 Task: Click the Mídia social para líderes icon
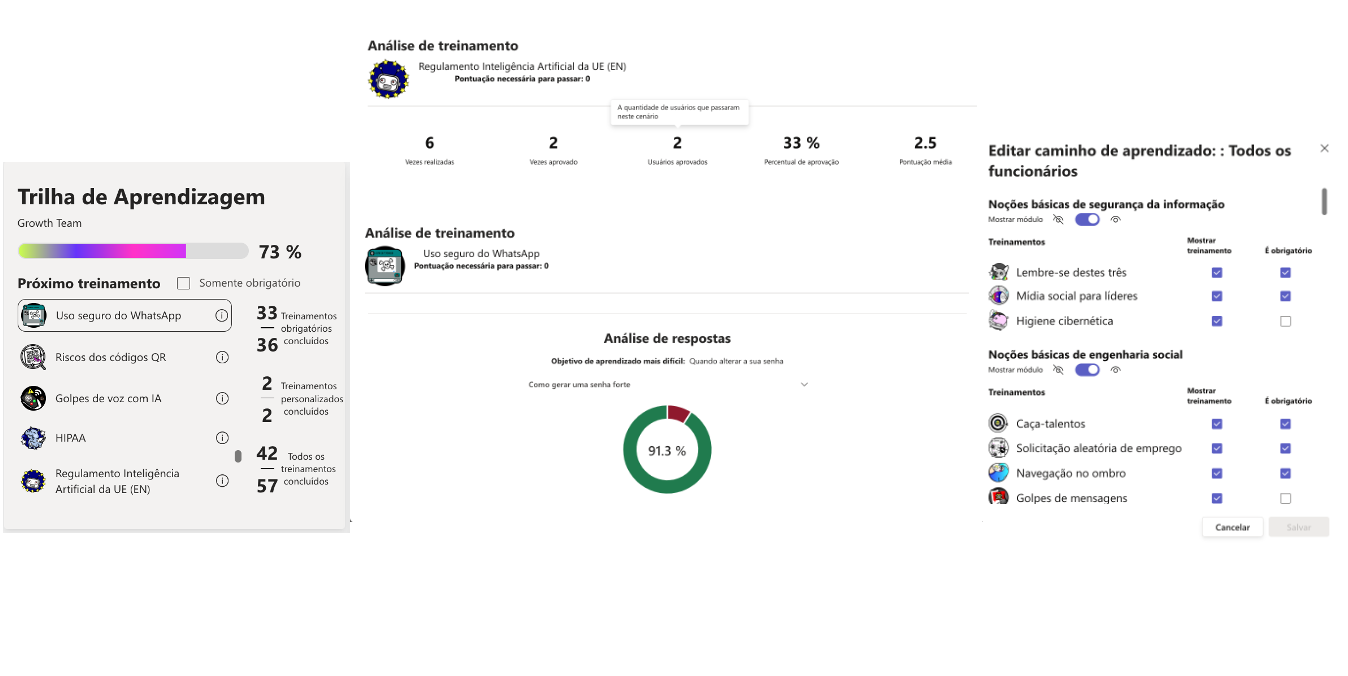(x=998, y=296)
